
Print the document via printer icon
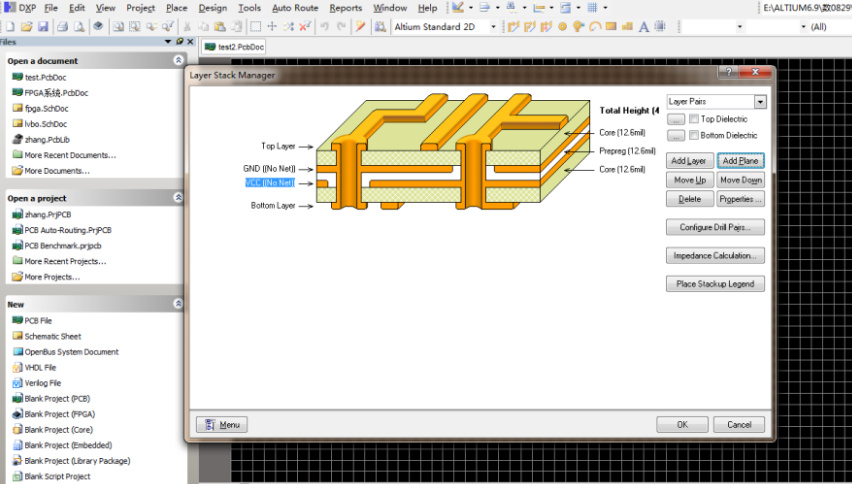(x=62, y=27)
